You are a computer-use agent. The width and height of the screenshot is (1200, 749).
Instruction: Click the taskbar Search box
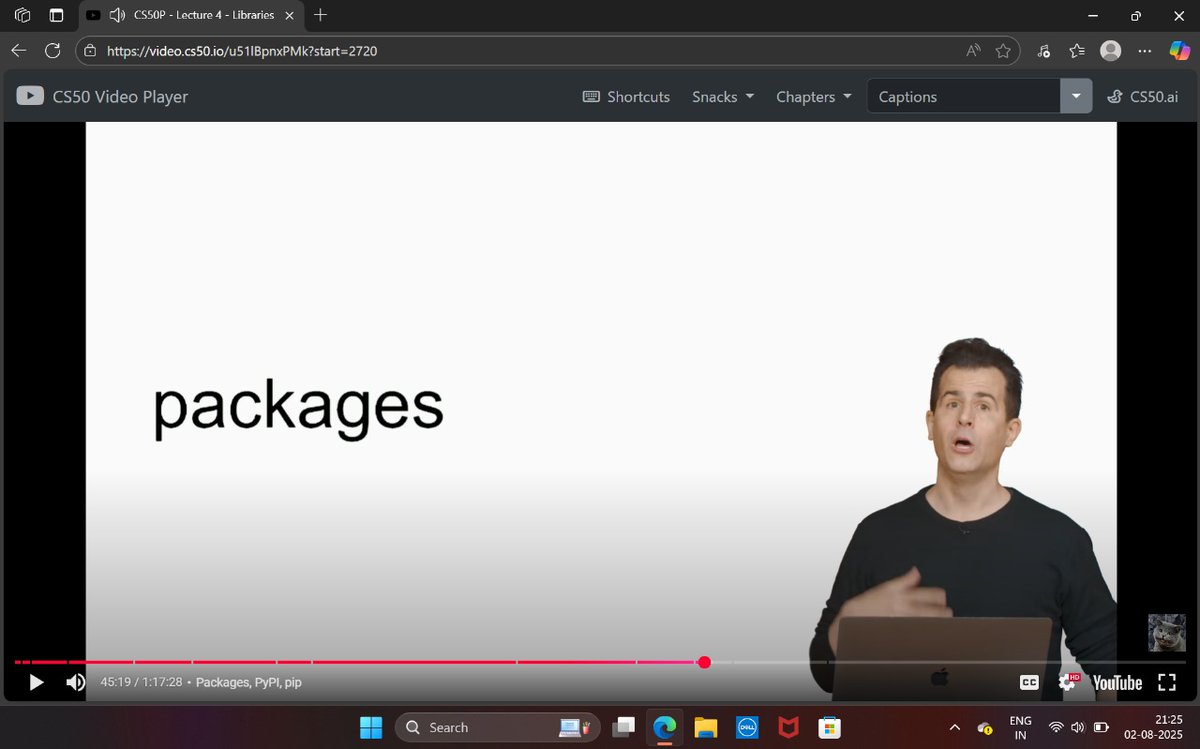coord(498,727)
